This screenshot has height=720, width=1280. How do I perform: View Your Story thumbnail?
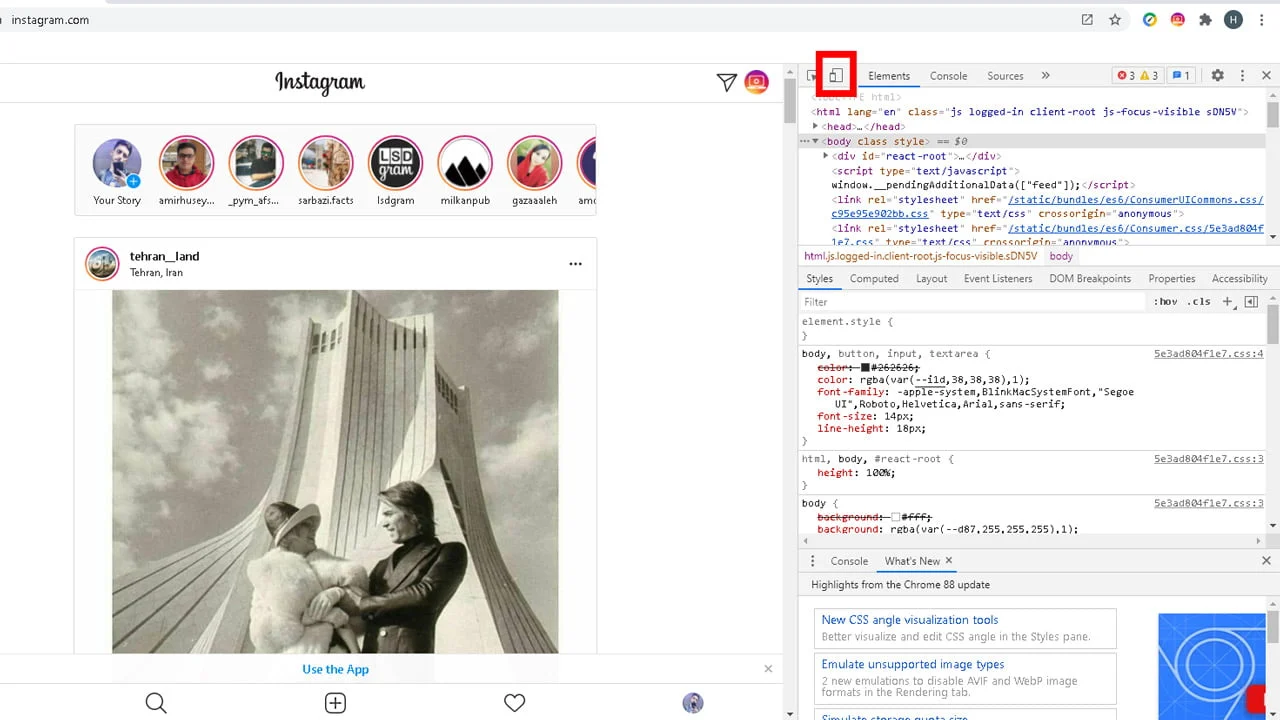click(x=117, y=163)
